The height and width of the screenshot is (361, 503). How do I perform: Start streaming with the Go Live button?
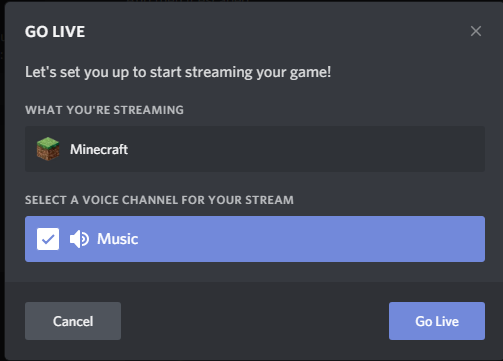(437, 321)
